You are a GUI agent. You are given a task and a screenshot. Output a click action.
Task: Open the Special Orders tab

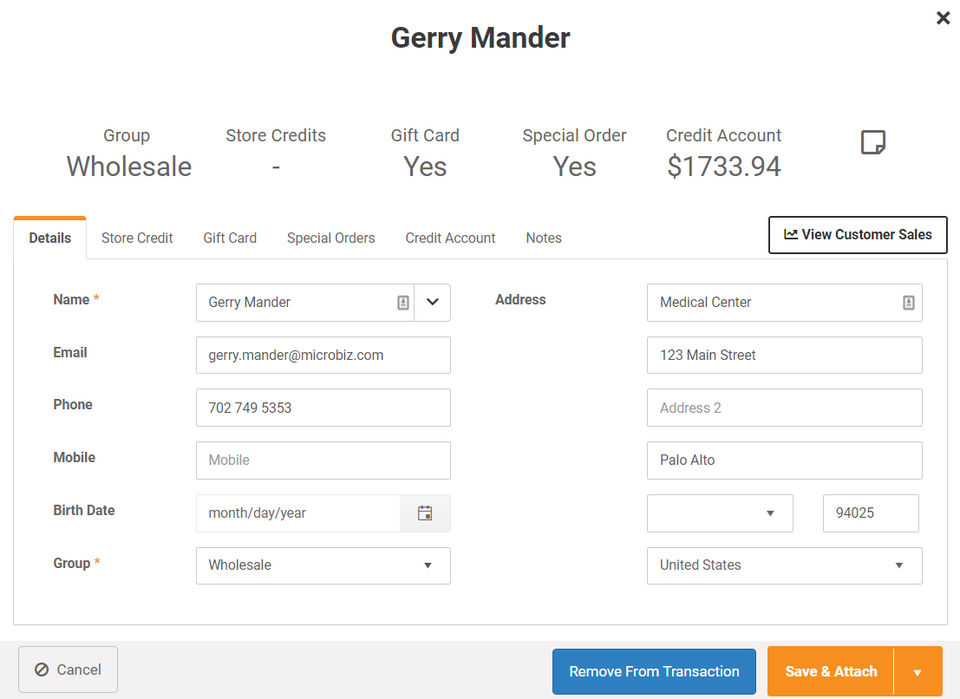331,238
